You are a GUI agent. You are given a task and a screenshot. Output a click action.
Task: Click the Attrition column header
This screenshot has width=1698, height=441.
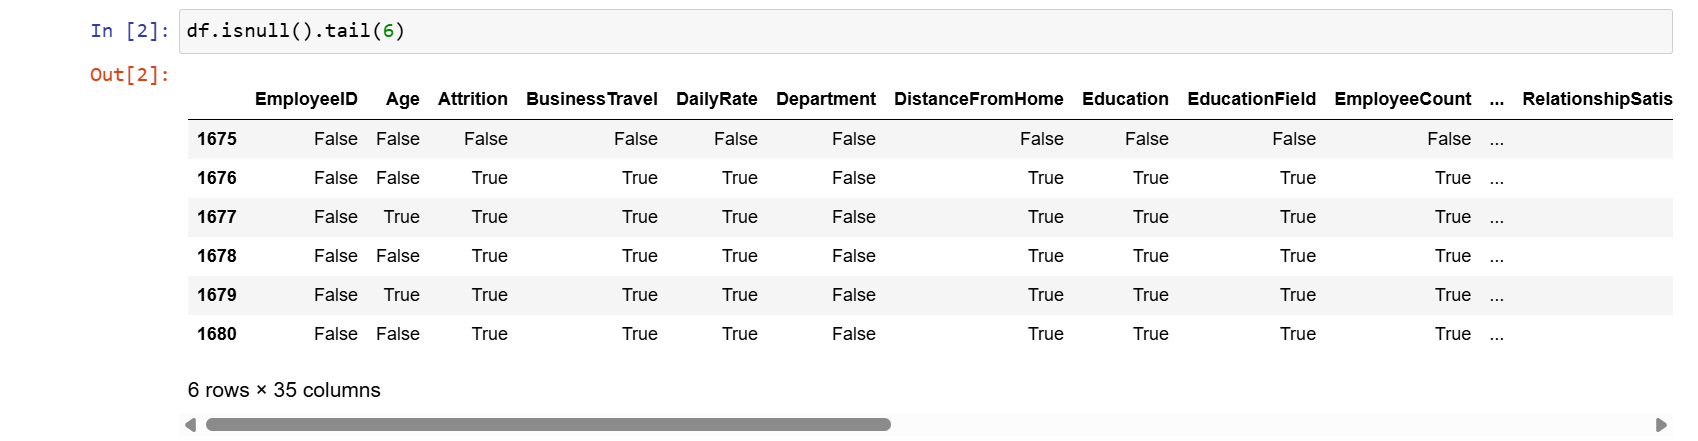(x=472, y=99)
